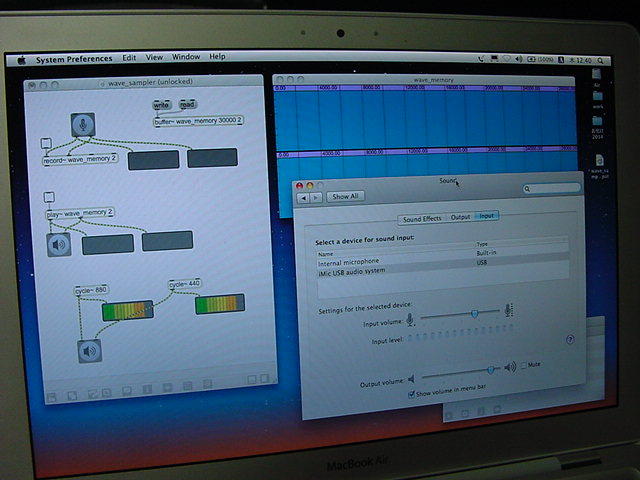640x480 pixels.
Task: Switch to the Output tab
Action: [460, 217]
